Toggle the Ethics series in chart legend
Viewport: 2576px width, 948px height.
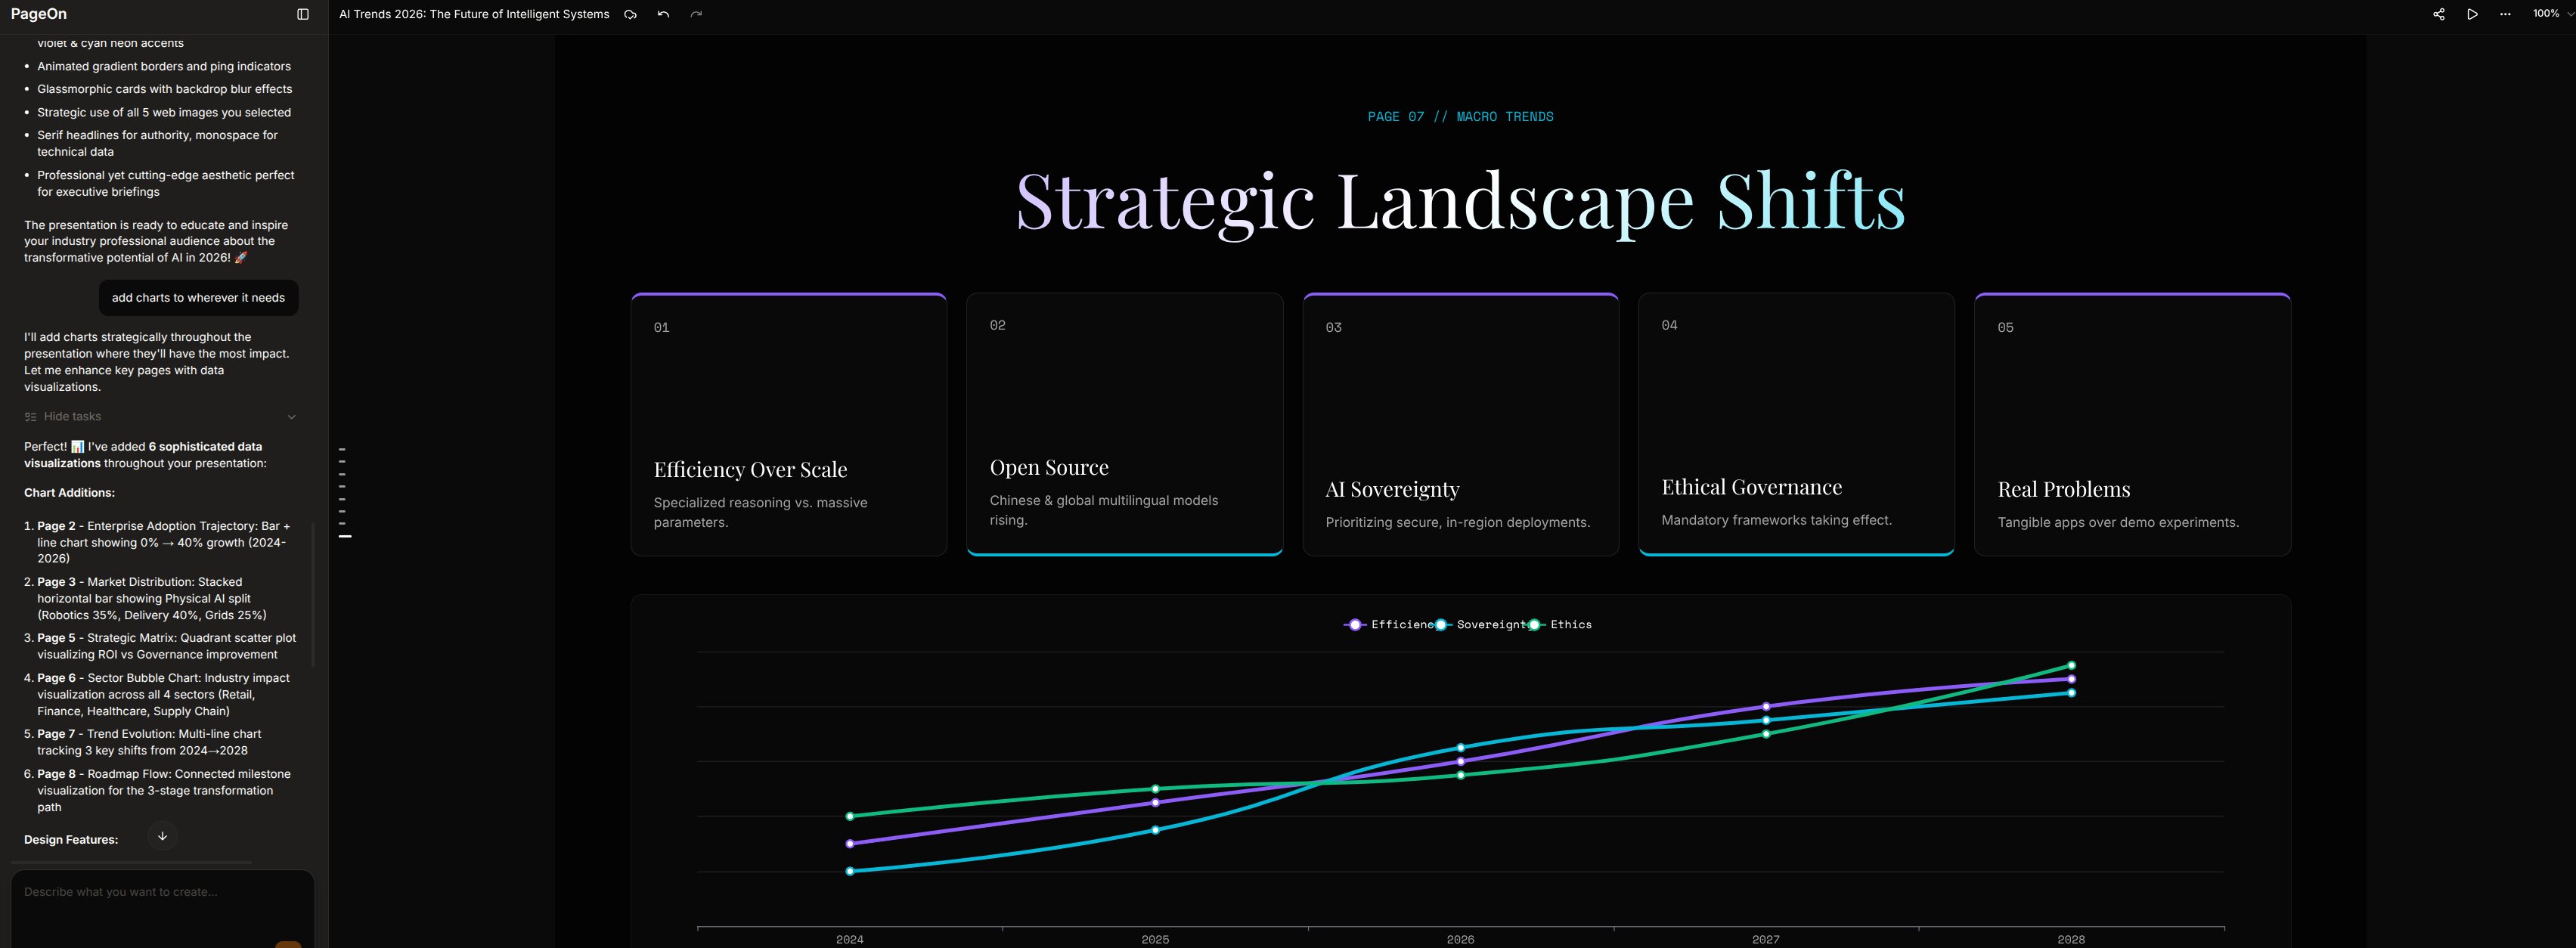[x=1559, y=624]
